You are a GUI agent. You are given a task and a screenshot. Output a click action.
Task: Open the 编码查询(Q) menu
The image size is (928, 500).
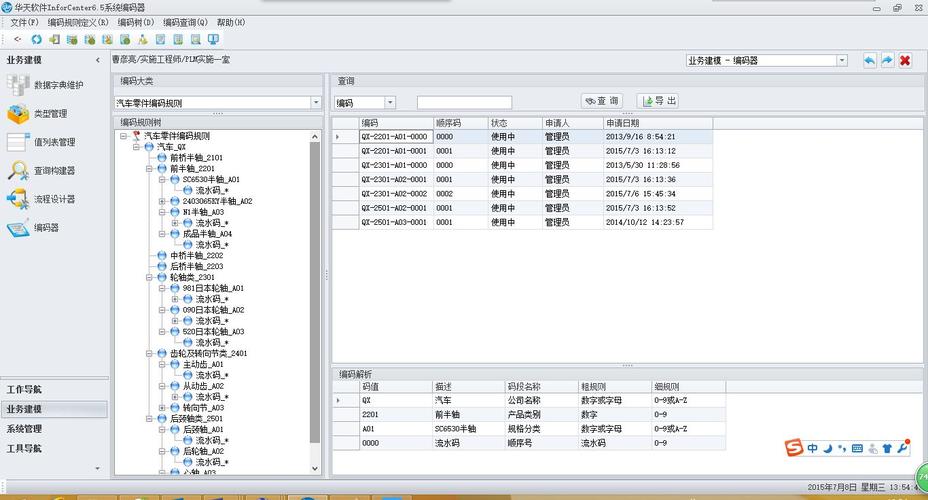point(185,22)
